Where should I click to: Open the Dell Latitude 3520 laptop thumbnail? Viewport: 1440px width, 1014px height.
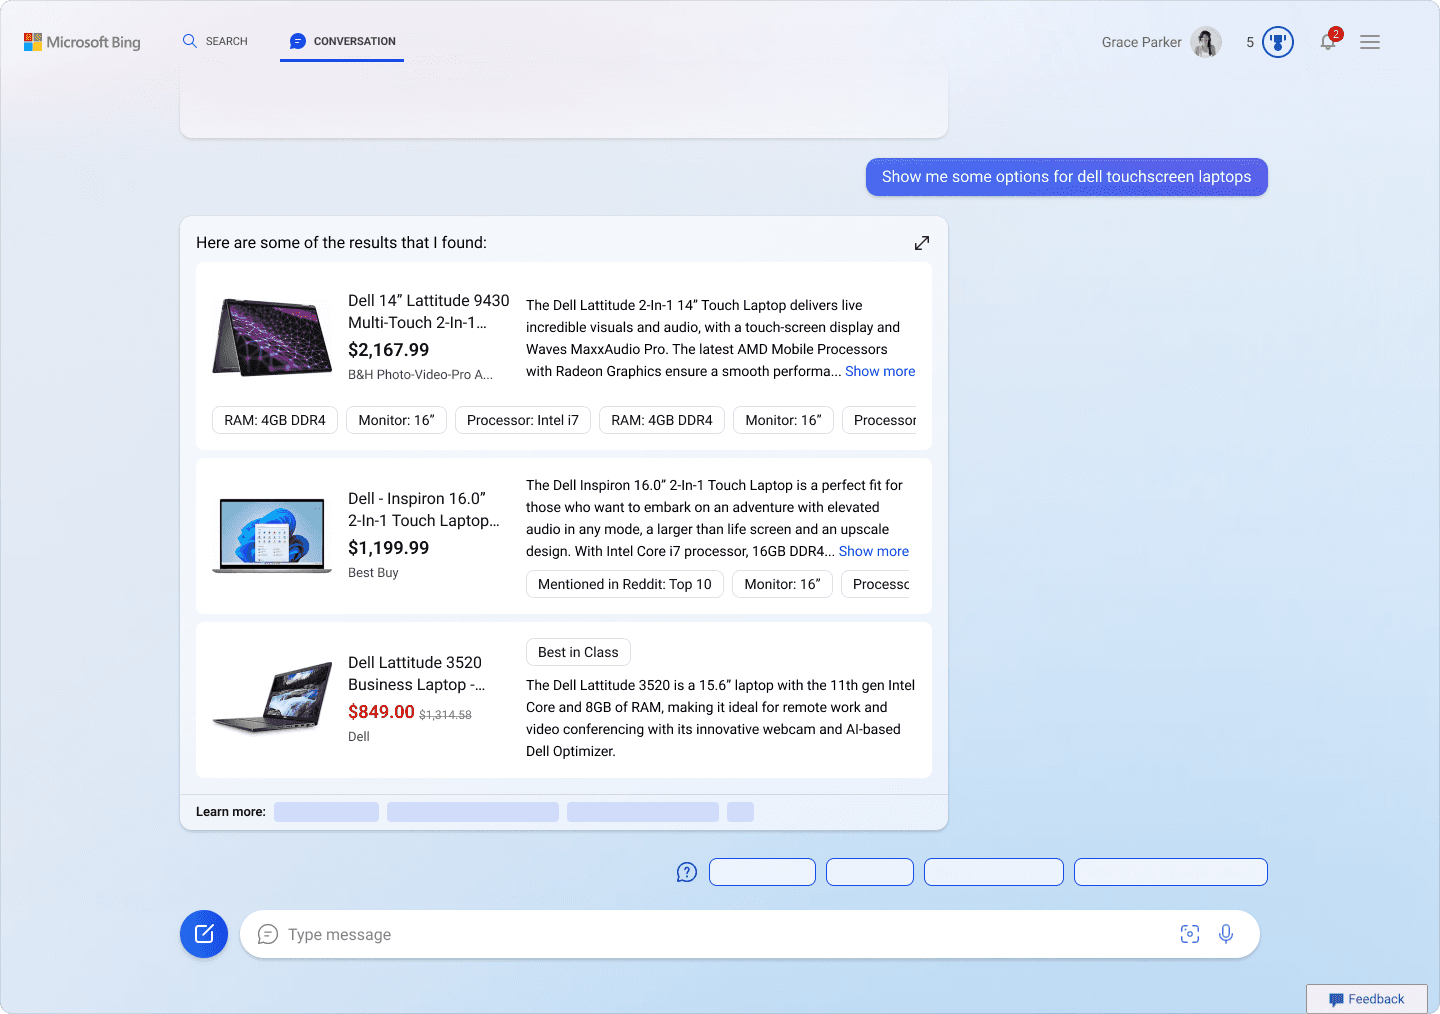pos(272,697)
